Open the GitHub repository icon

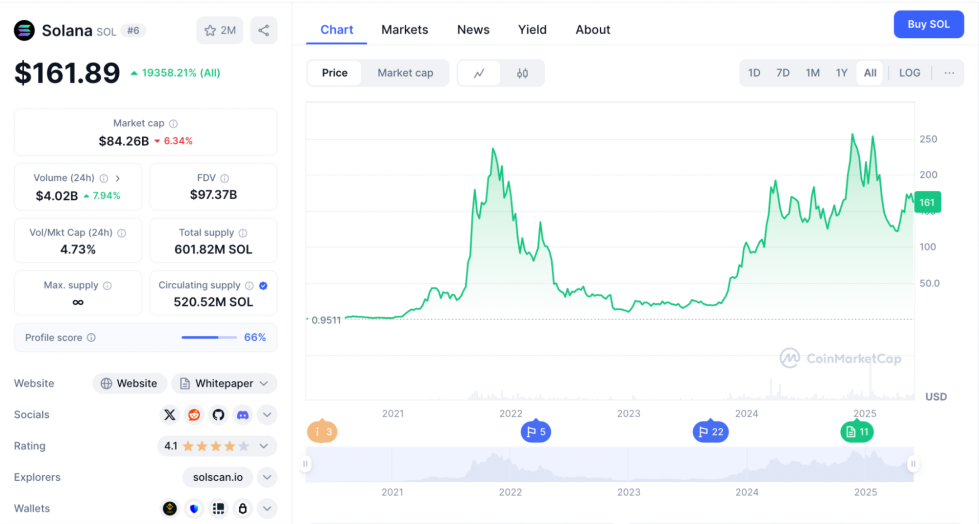click(218, 415)
